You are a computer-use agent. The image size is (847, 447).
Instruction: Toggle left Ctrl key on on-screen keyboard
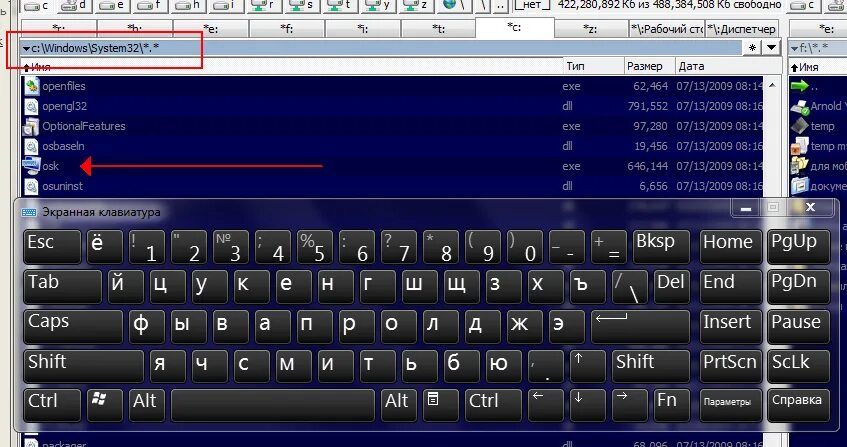pos(52,405)
